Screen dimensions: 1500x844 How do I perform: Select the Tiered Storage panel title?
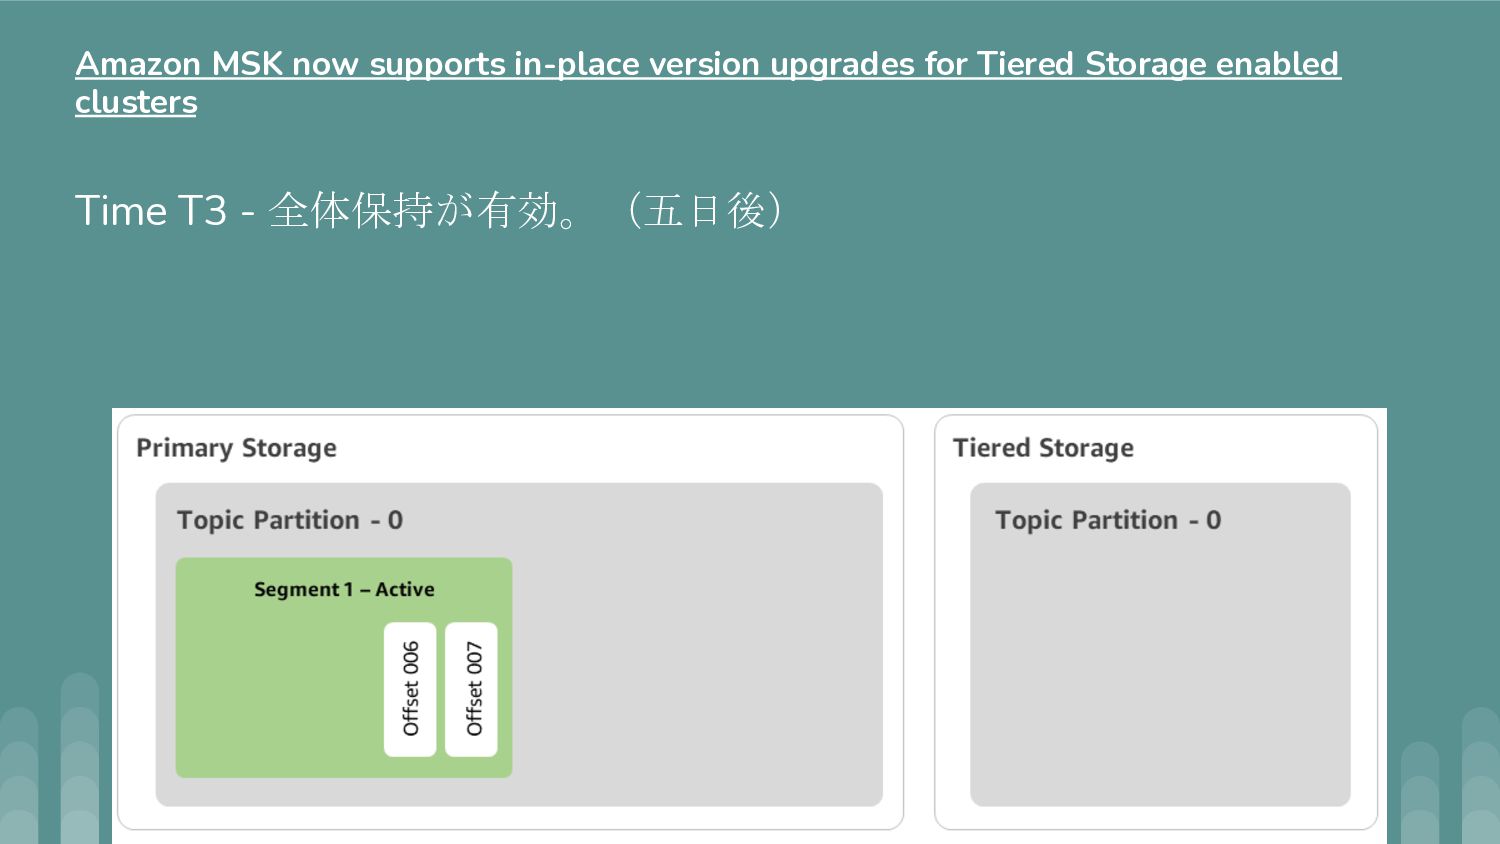(1043, 448)
